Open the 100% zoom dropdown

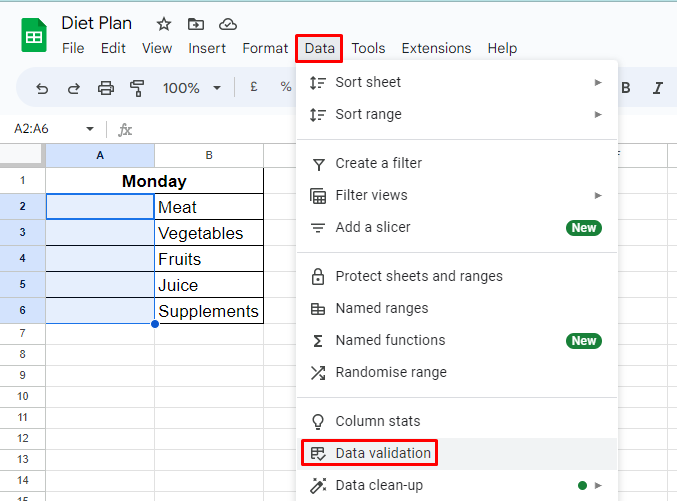(x=191, y=88)
